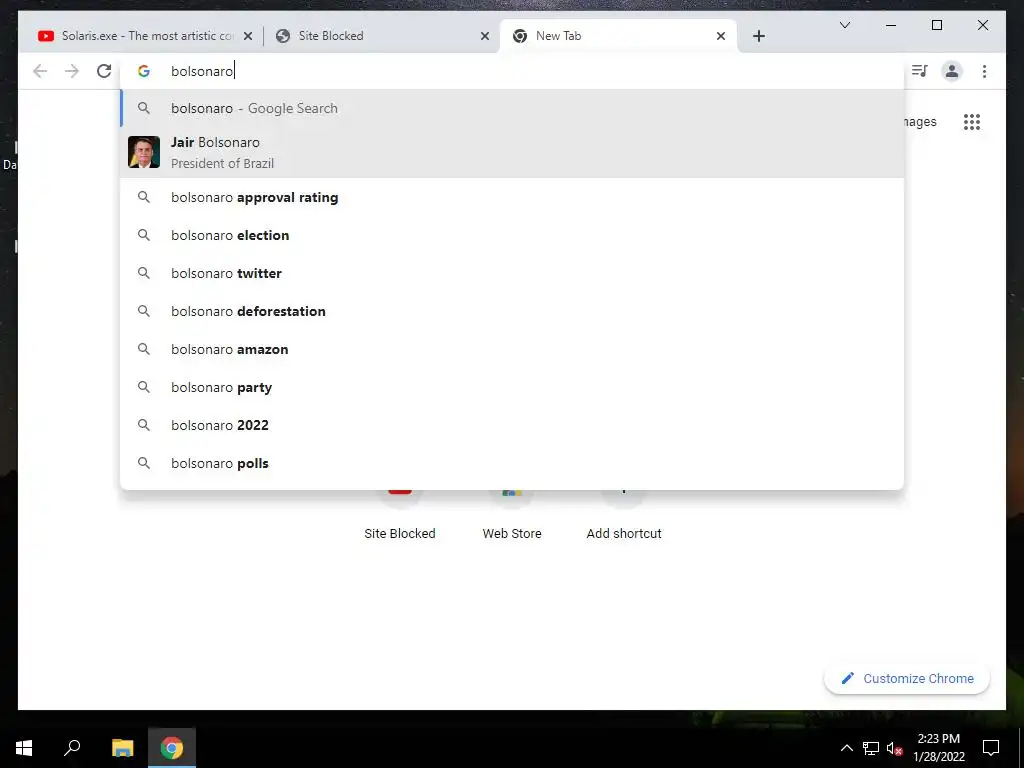Open the media control playlist icon

pos(920,71)
